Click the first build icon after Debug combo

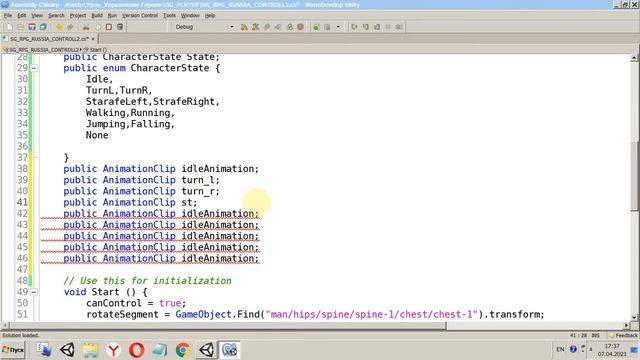[244, 27]
